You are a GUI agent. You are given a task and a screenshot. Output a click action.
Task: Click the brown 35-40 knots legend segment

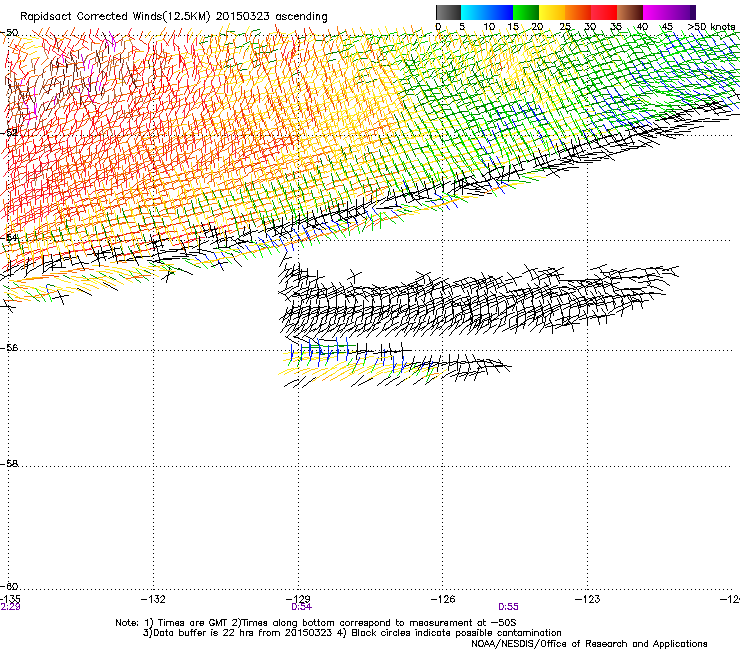(x=630, y=12)
